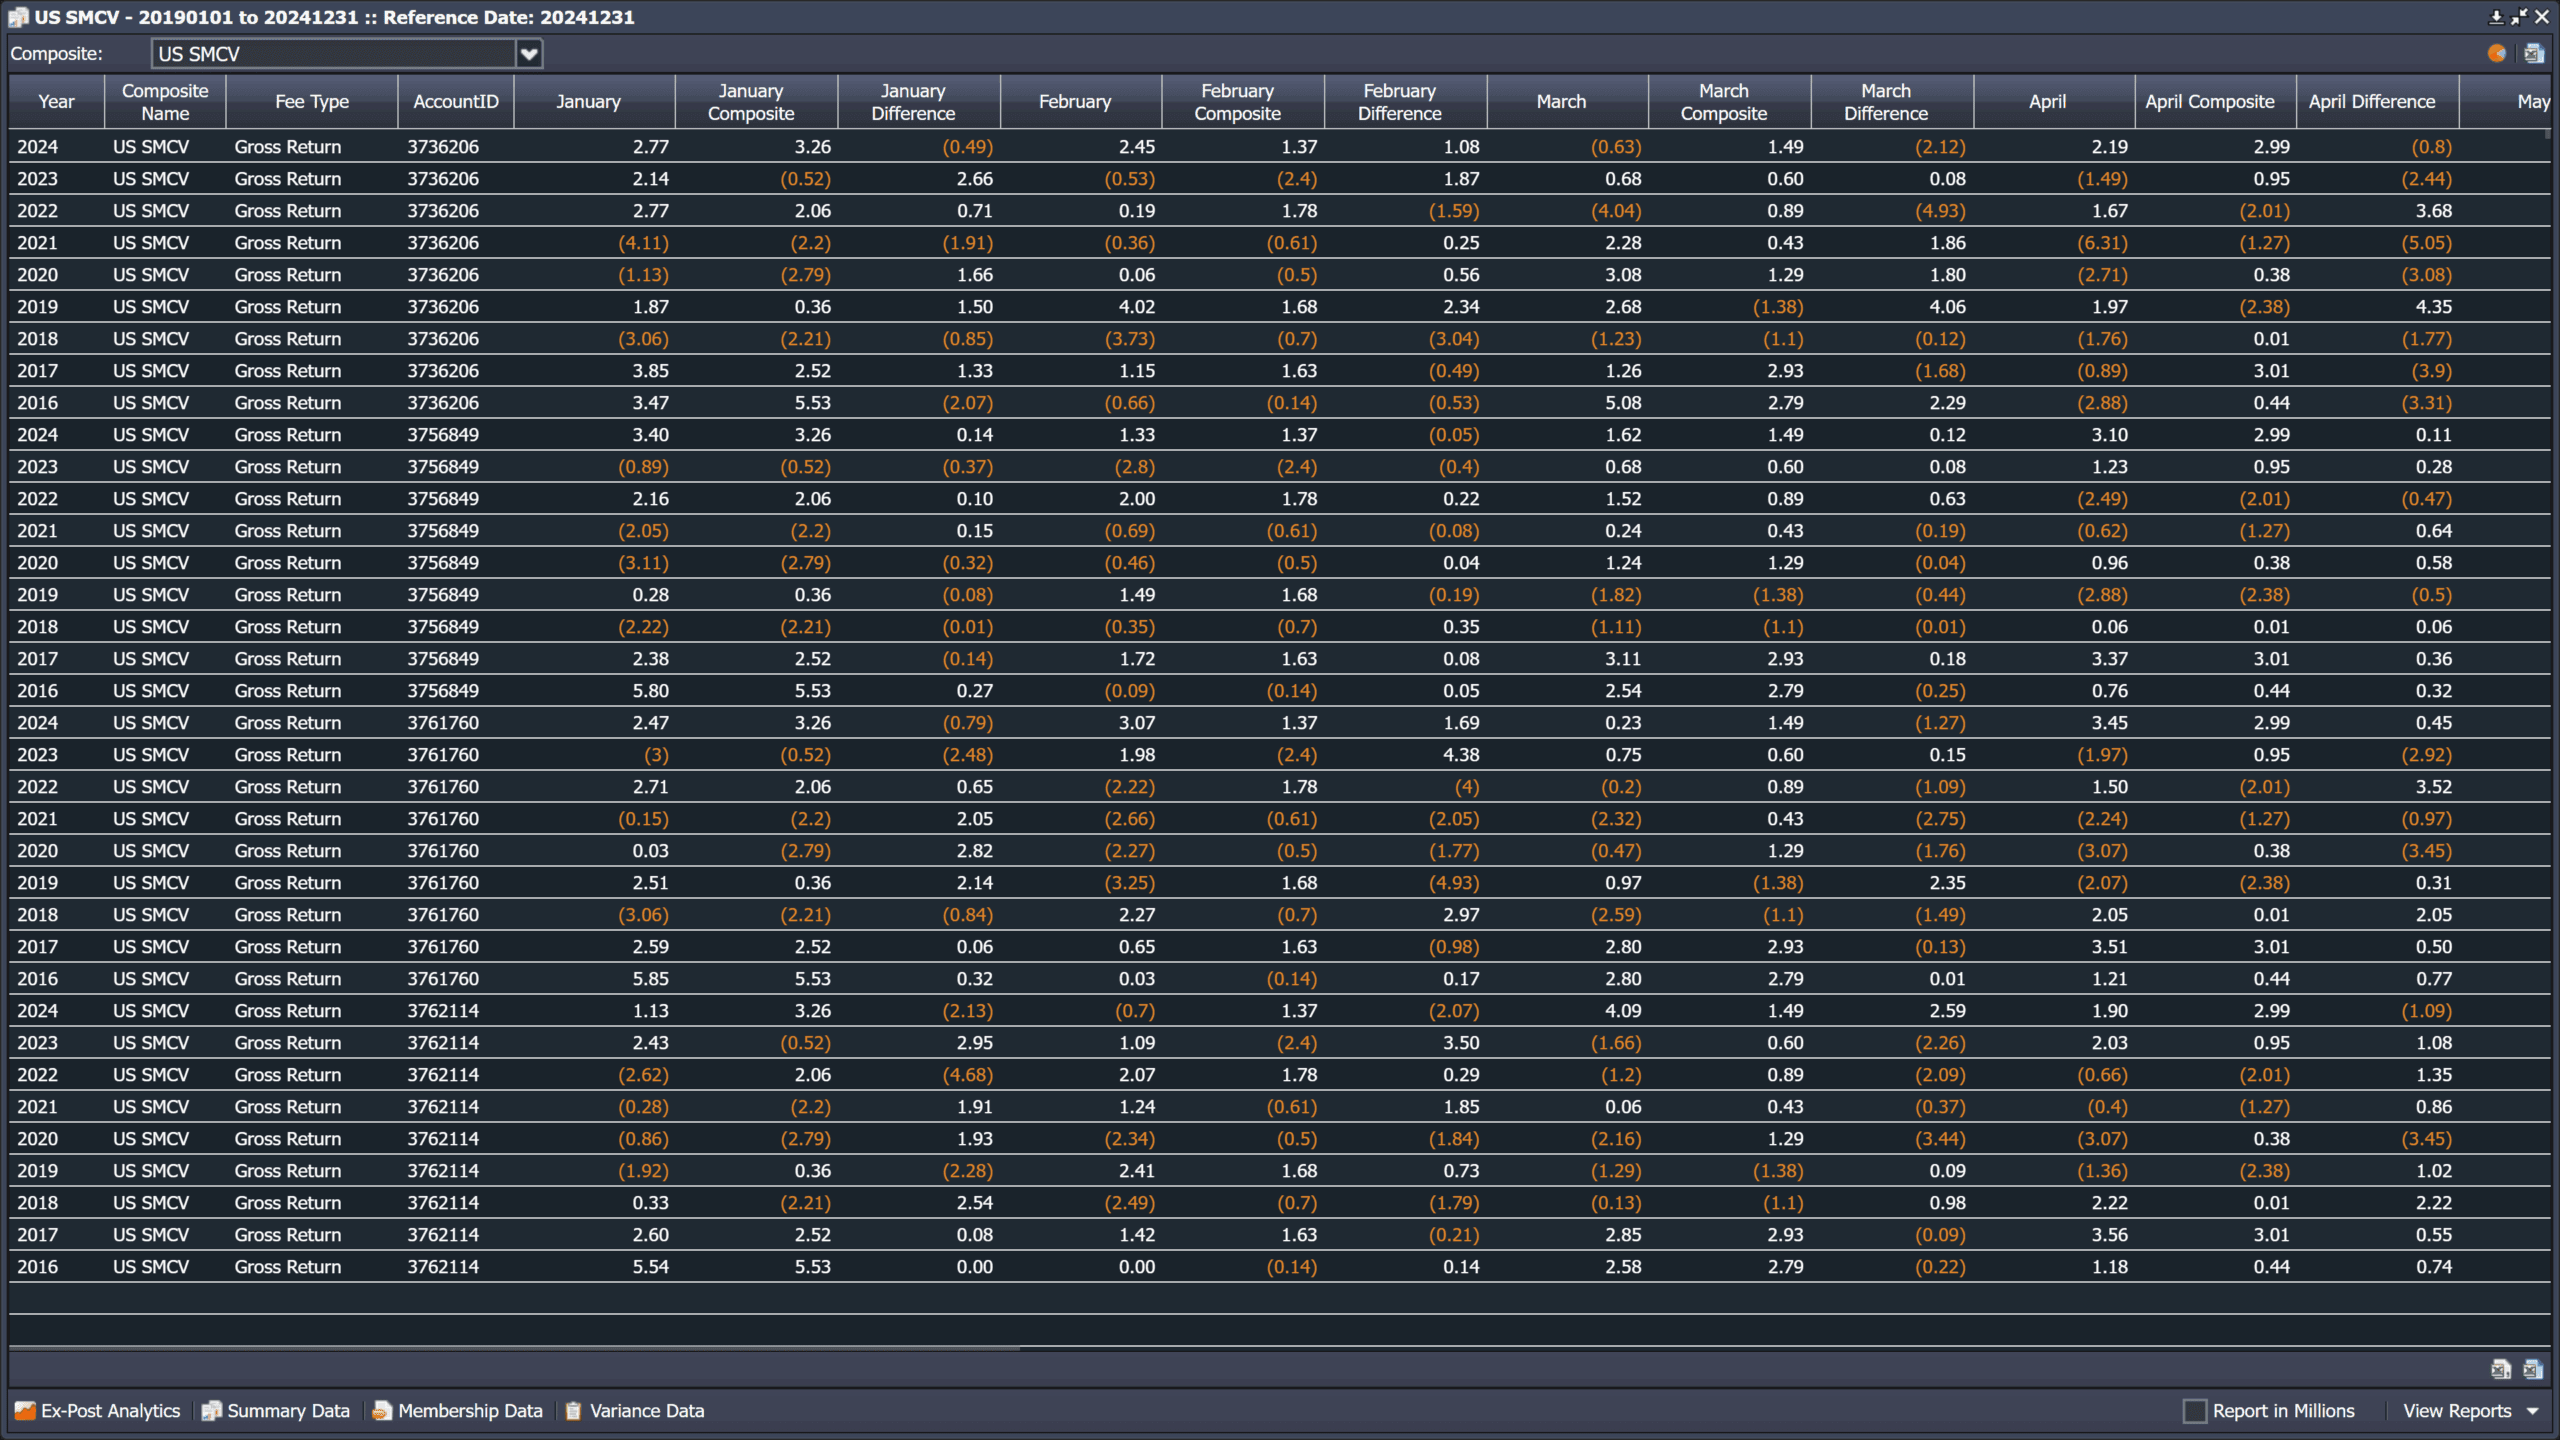Switch to Membership Data tab
Screen dimensions: 2560x1440
[457, 1411]
